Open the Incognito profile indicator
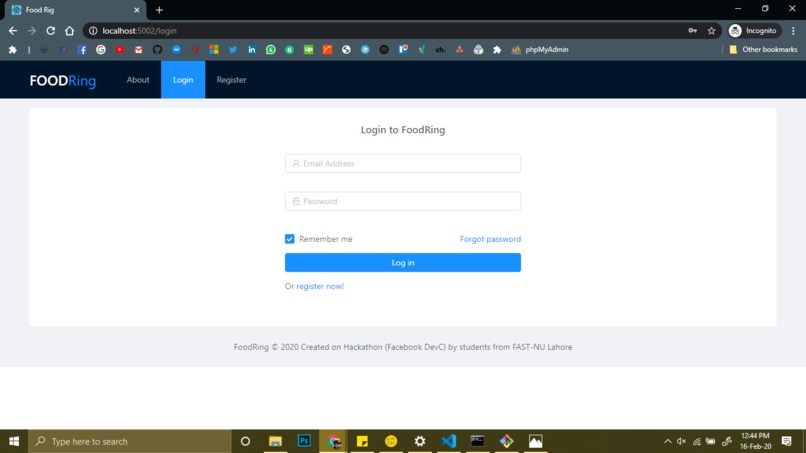This screenshot has width=806, height=453. tap(753, 31)
